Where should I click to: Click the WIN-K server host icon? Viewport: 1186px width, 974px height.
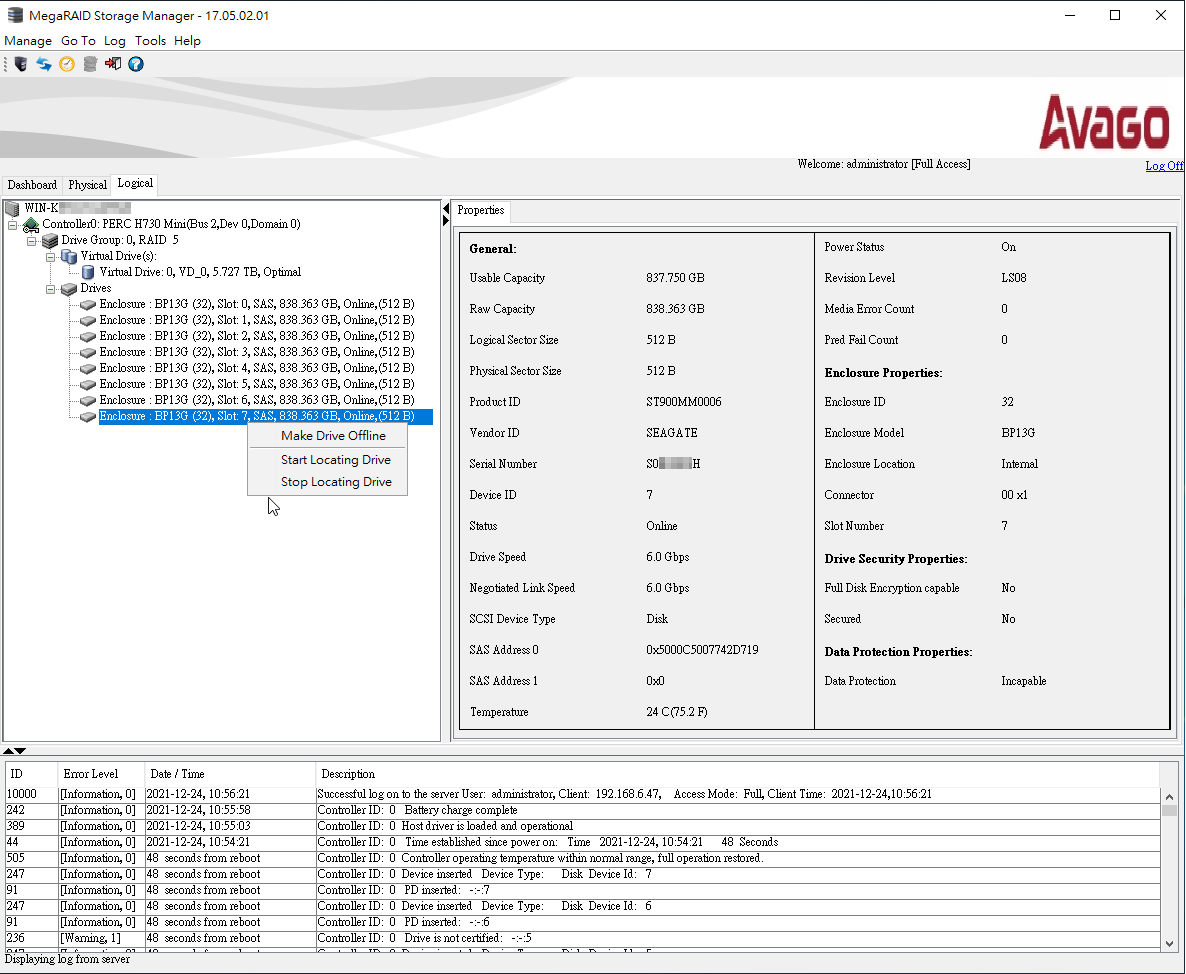(12, 208)
